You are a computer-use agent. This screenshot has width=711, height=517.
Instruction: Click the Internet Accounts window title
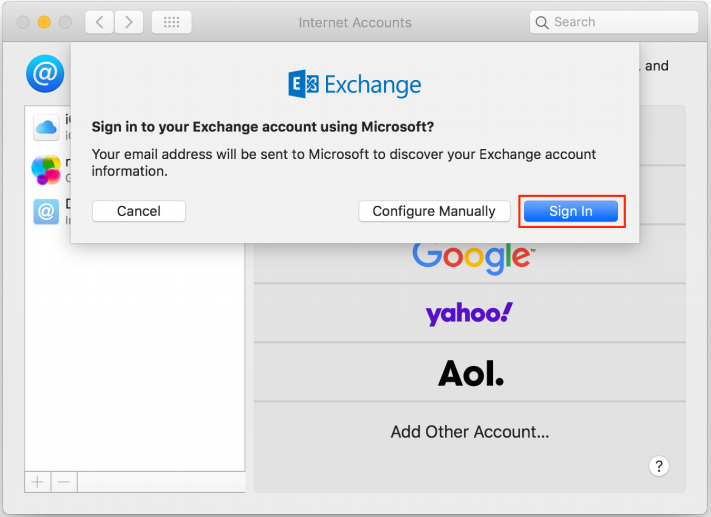(x=355, y=22)
